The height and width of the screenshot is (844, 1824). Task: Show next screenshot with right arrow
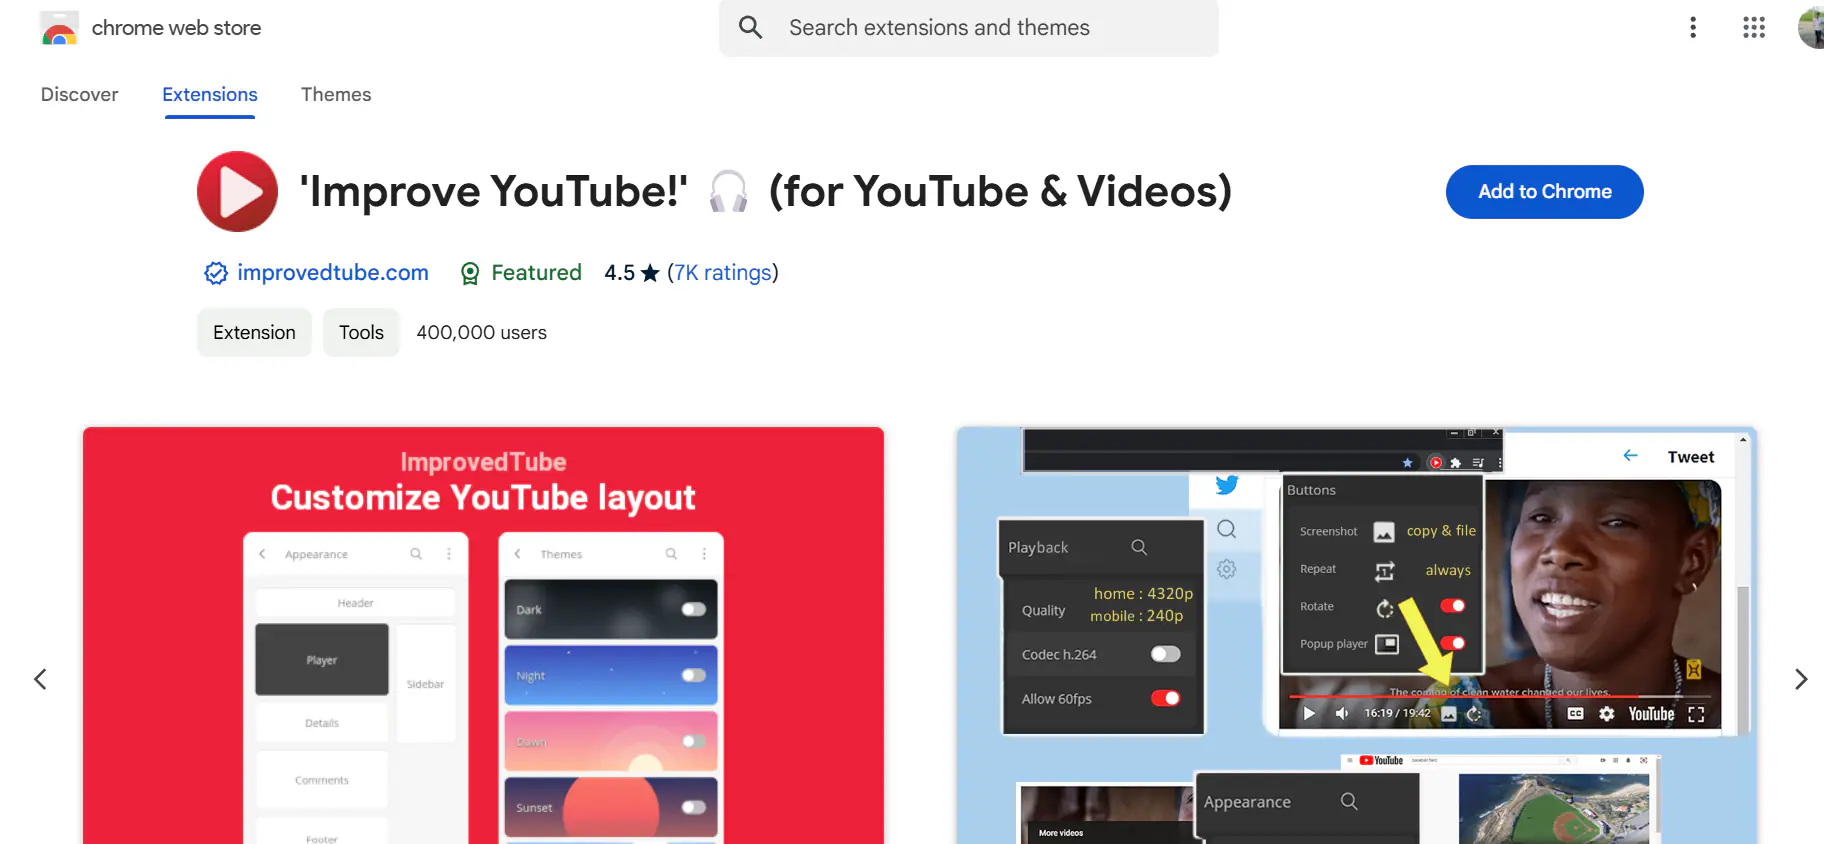tap(1801, 679)
